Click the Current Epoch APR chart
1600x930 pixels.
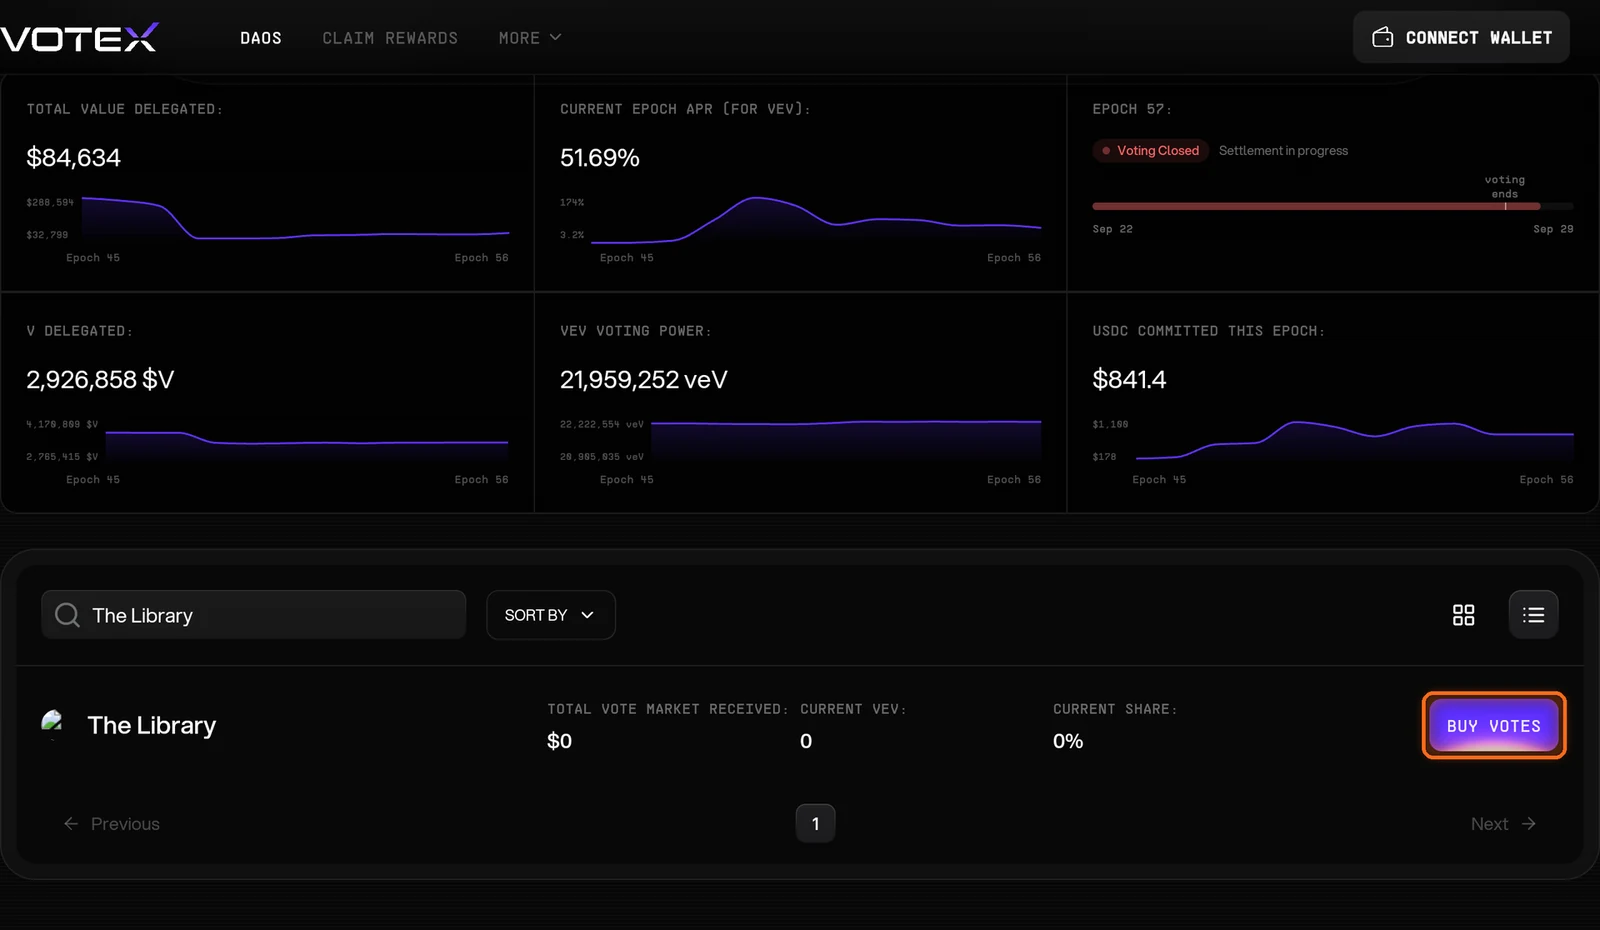pyautogui.click(x=816, y=219)
